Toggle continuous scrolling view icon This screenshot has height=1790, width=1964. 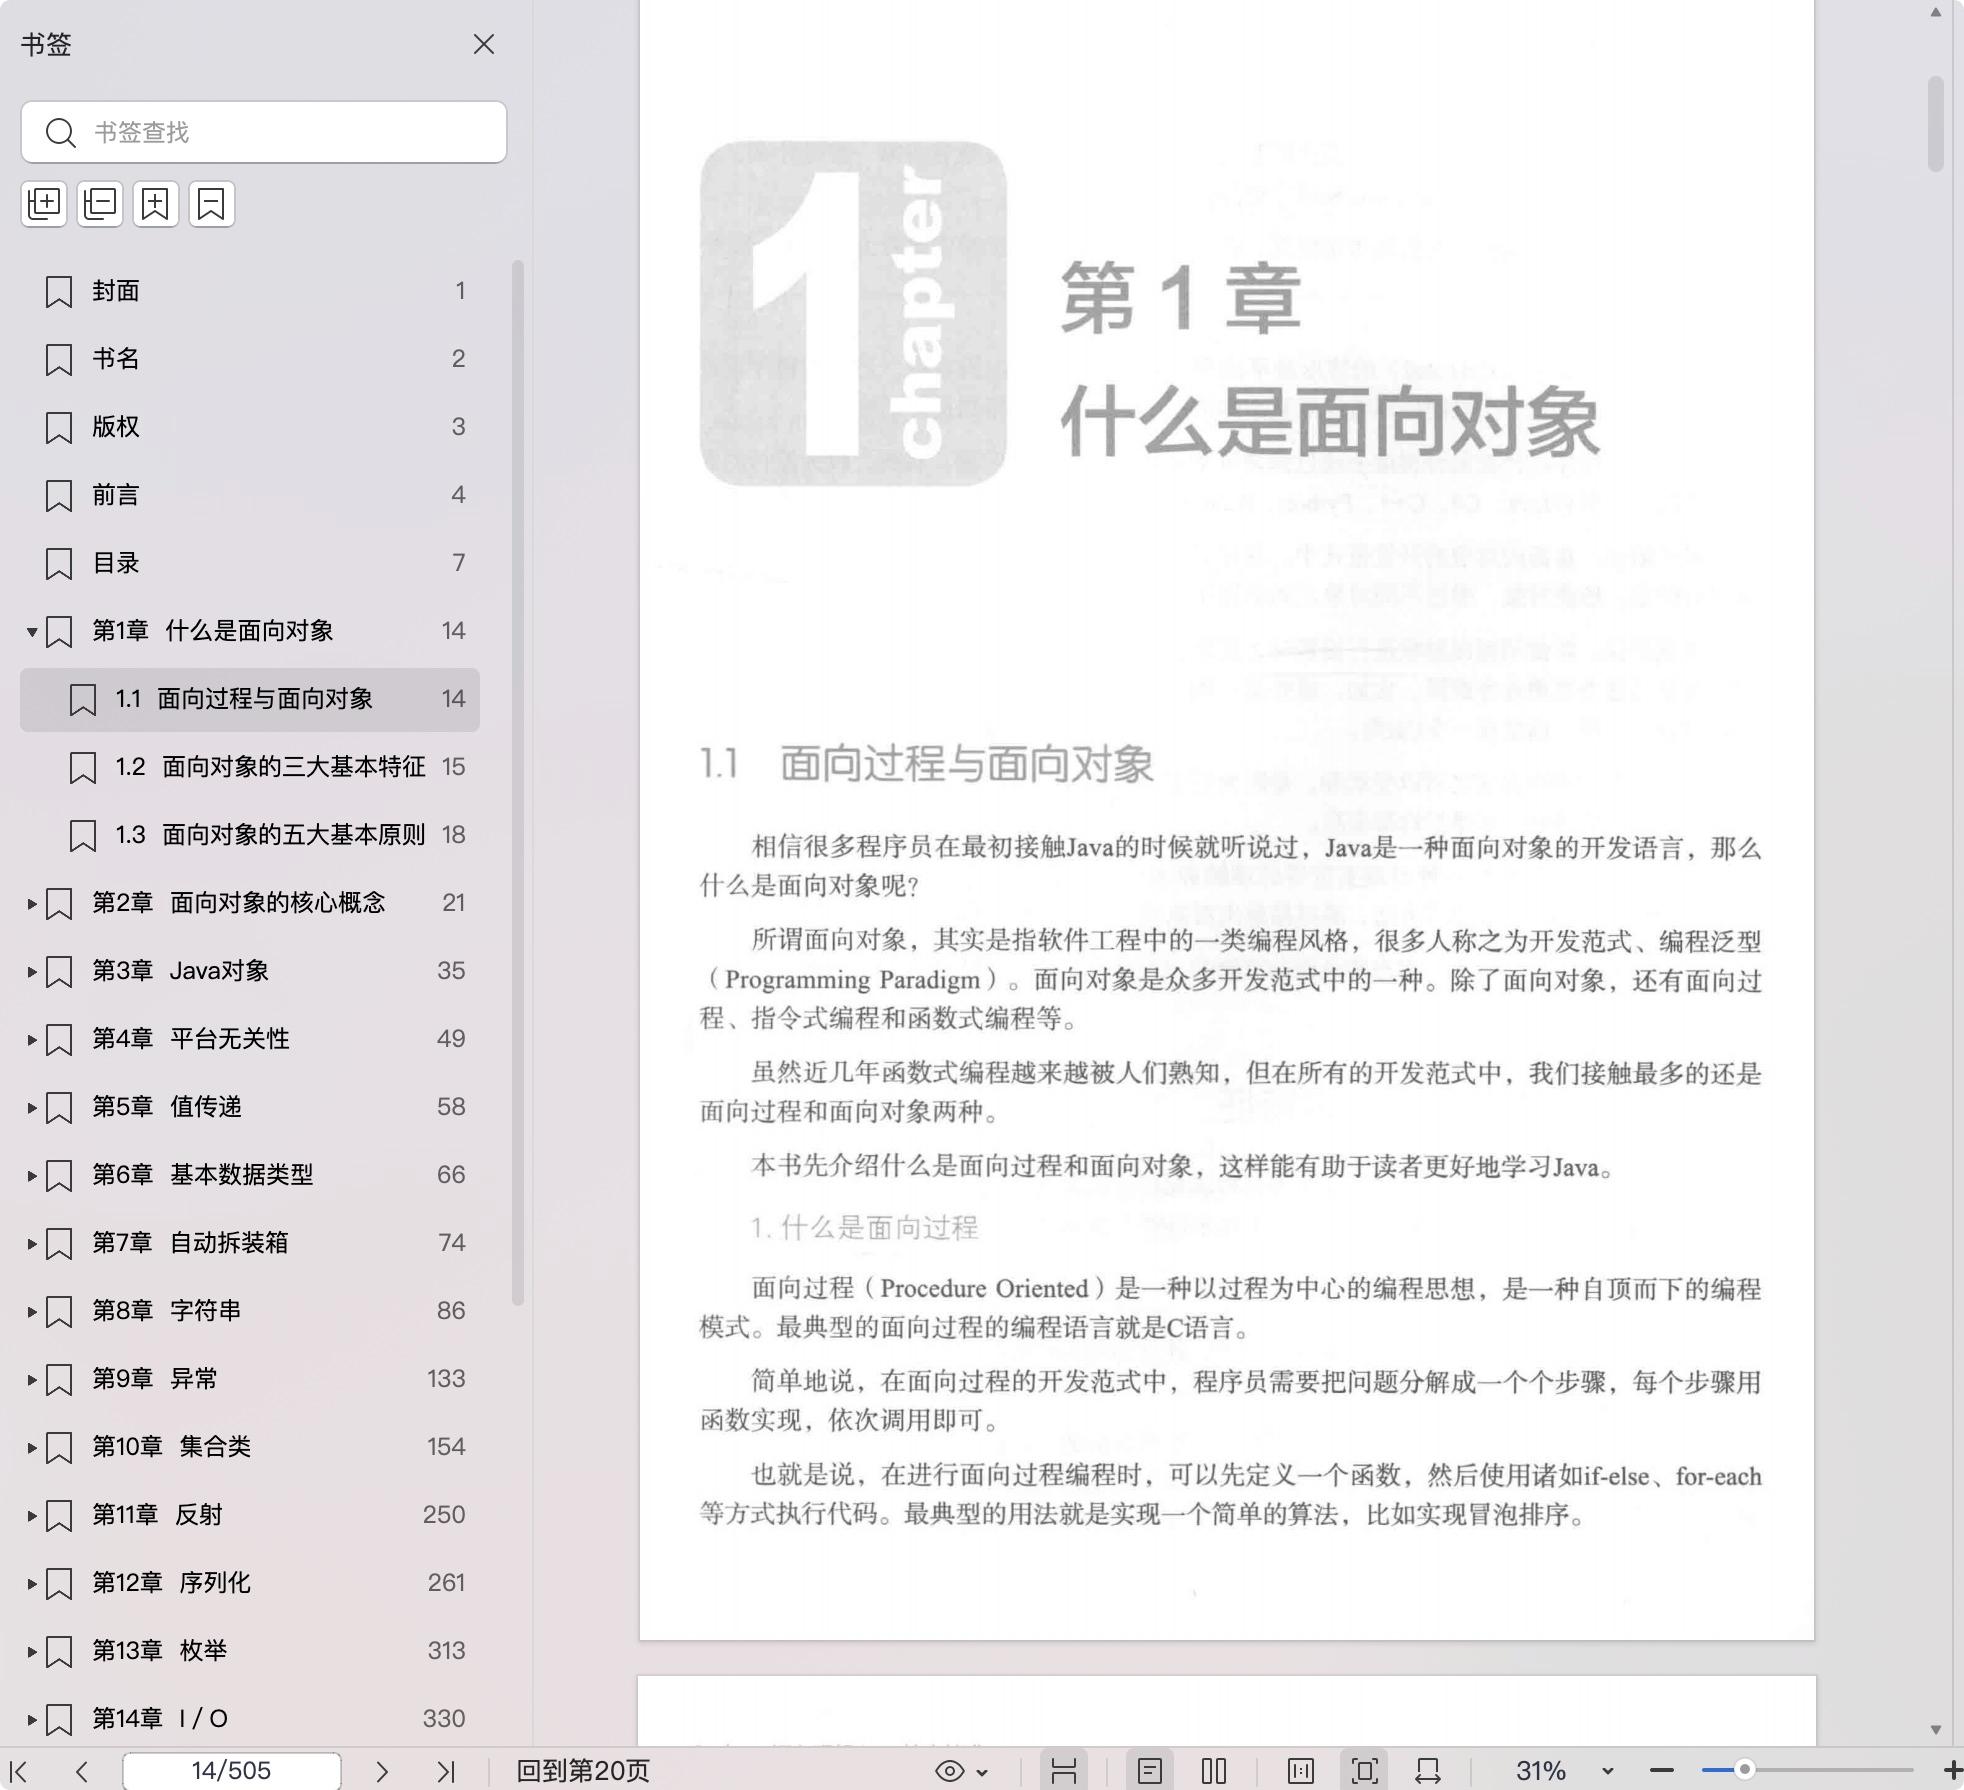tap(1064, 1771)
